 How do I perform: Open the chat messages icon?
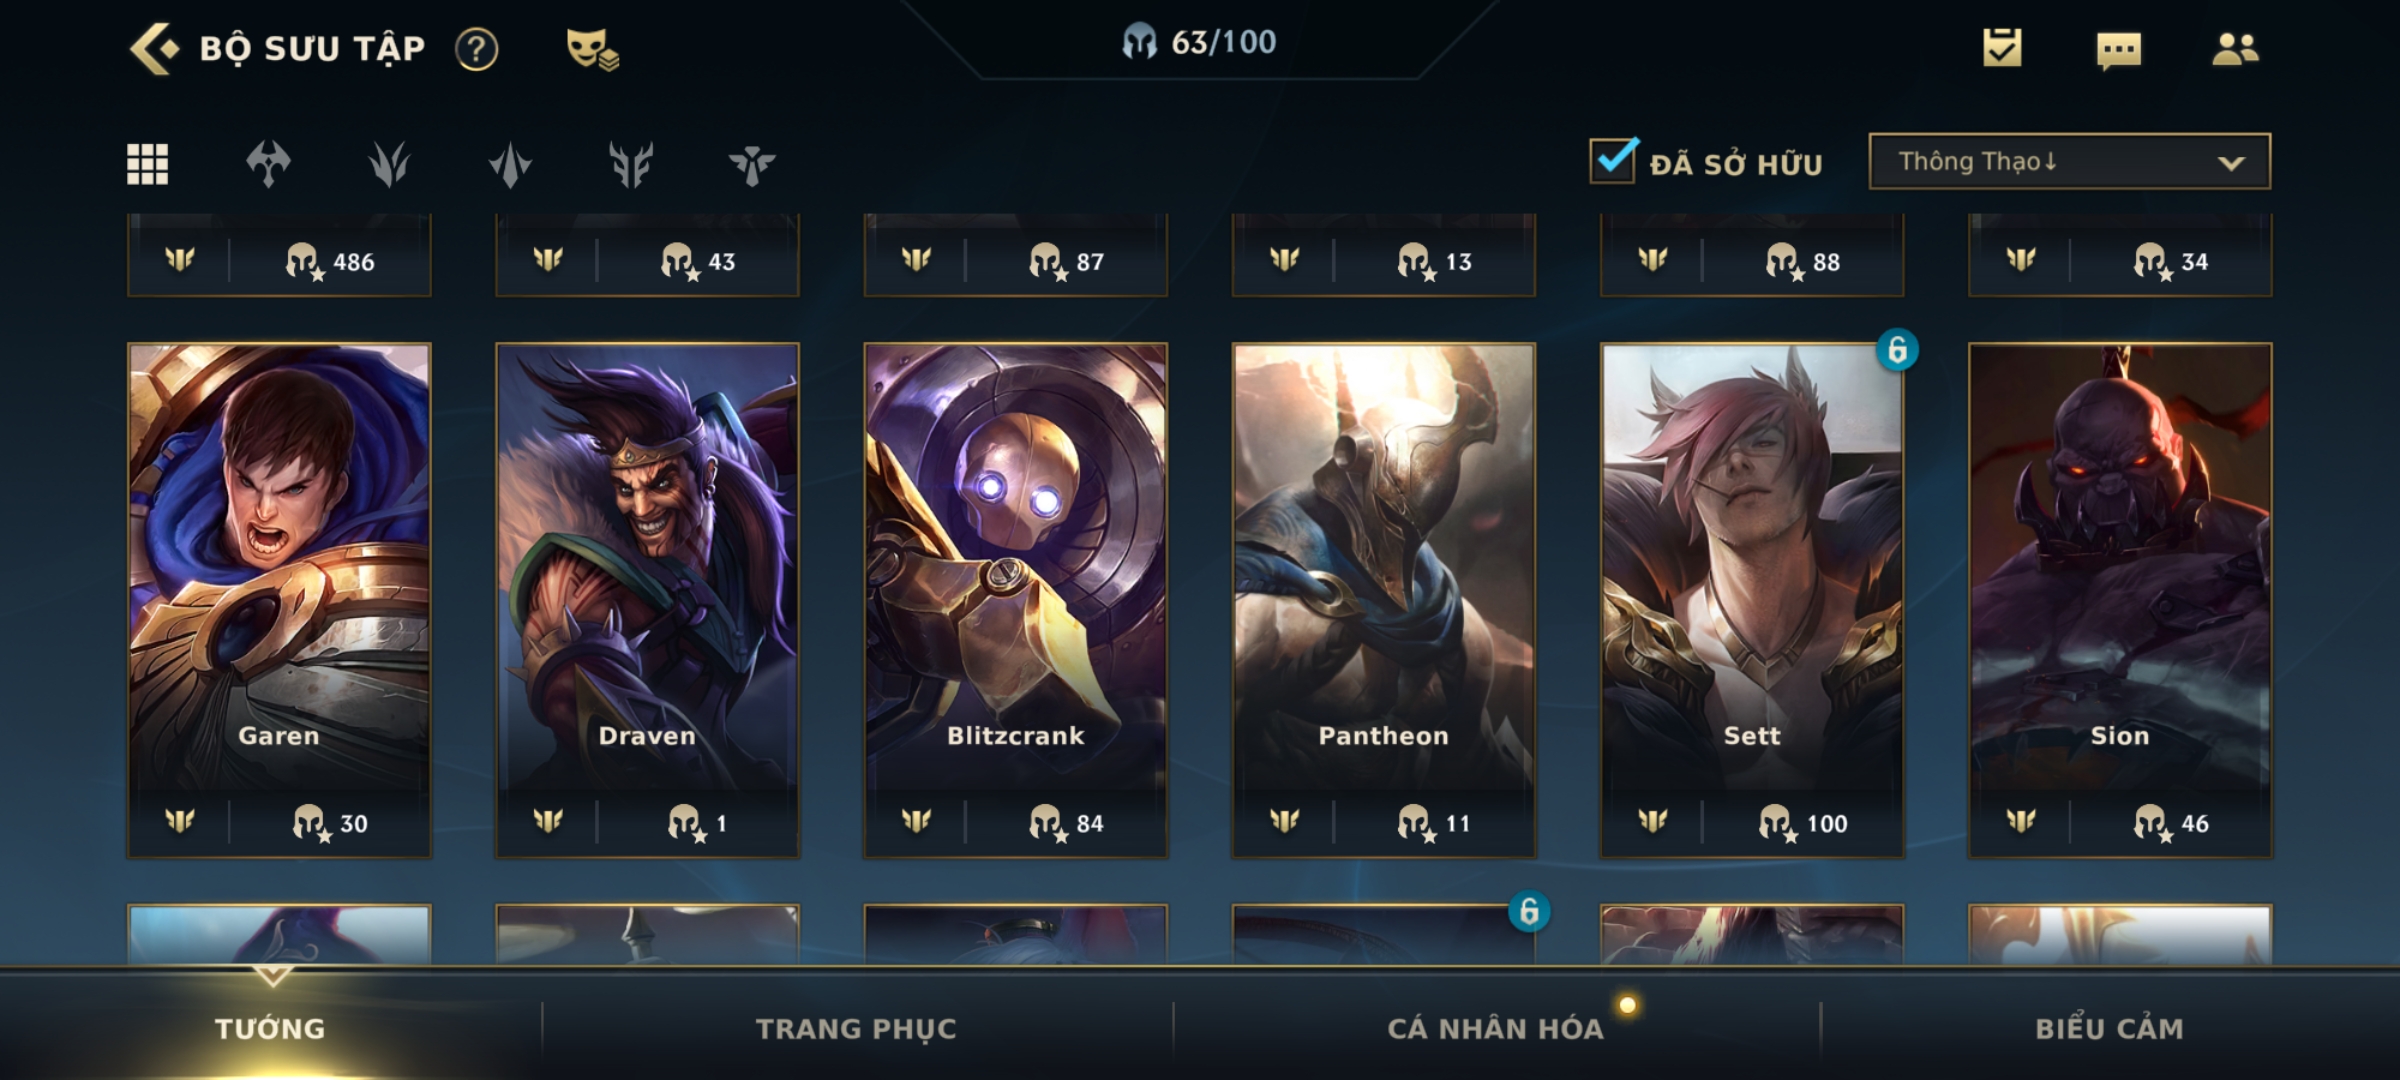2119,50
